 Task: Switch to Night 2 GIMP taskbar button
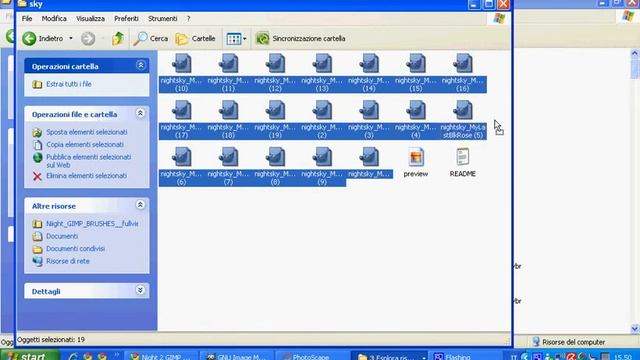(x=162, y=356)
